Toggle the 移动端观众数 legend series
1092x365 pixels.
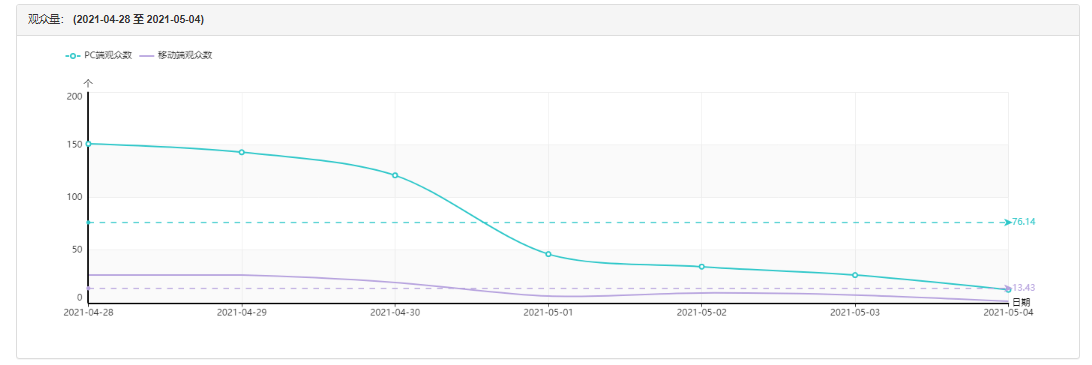[x=176, y=55]
